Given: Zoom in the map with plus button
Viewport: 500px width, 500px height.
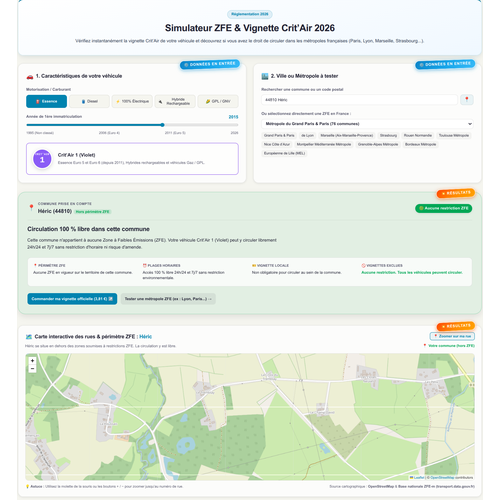Looking at the screenshot, I should pyautogui.click(x=32, y=361).
